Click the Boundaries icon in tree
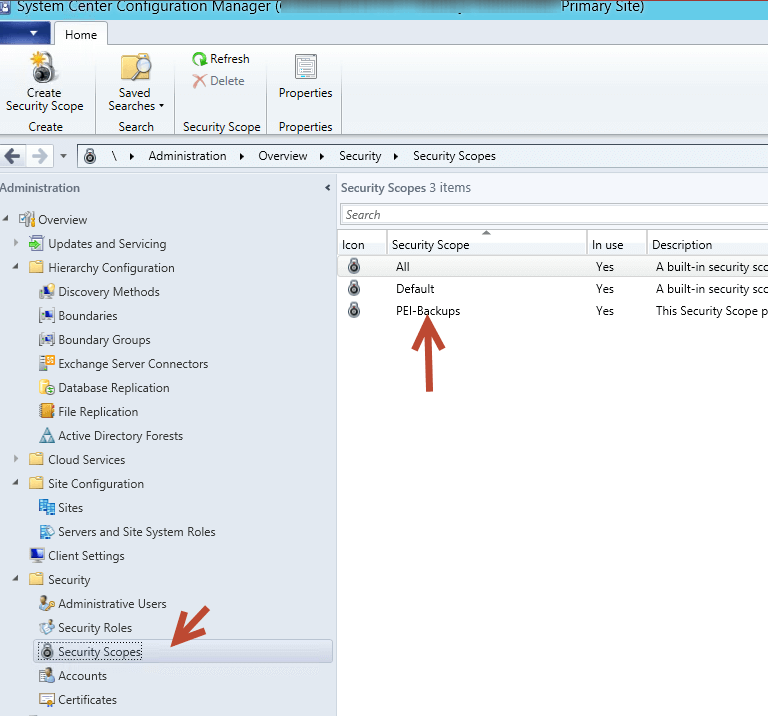The image size is (768, 716). click(47, 315)
